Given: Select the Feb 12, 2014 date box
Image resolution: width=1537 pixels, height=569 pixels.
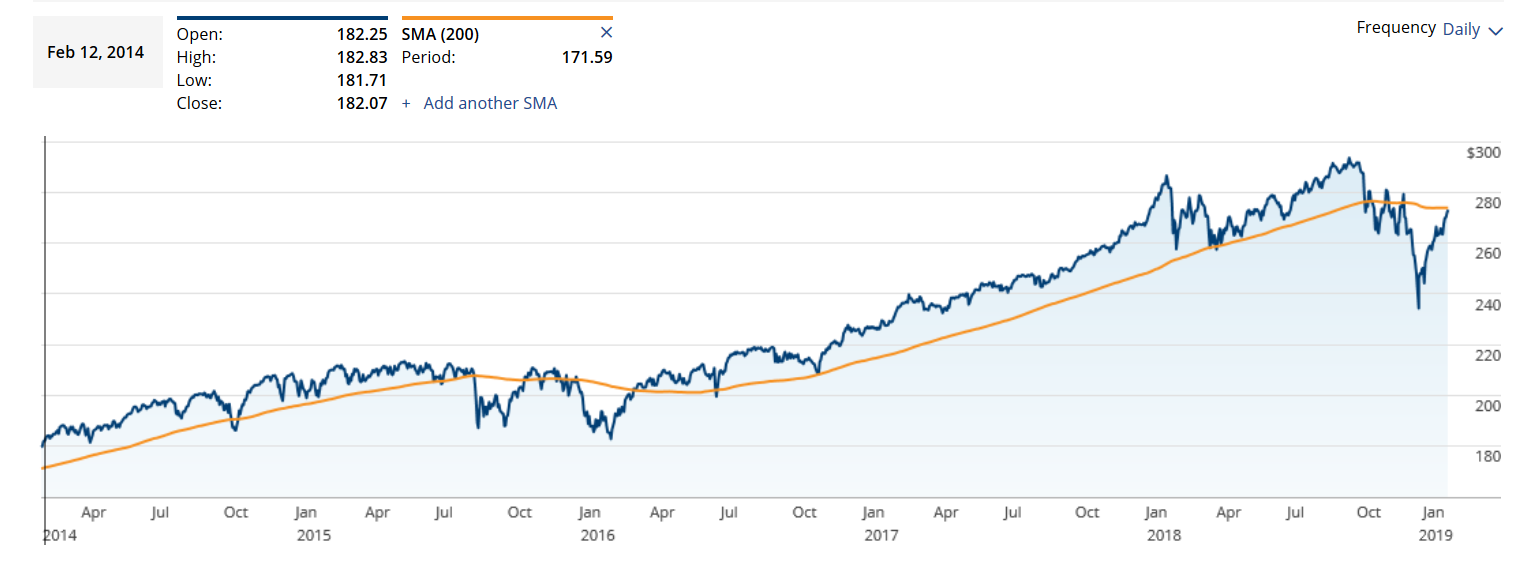Looking at the screenshot, I should coord(96,52).
